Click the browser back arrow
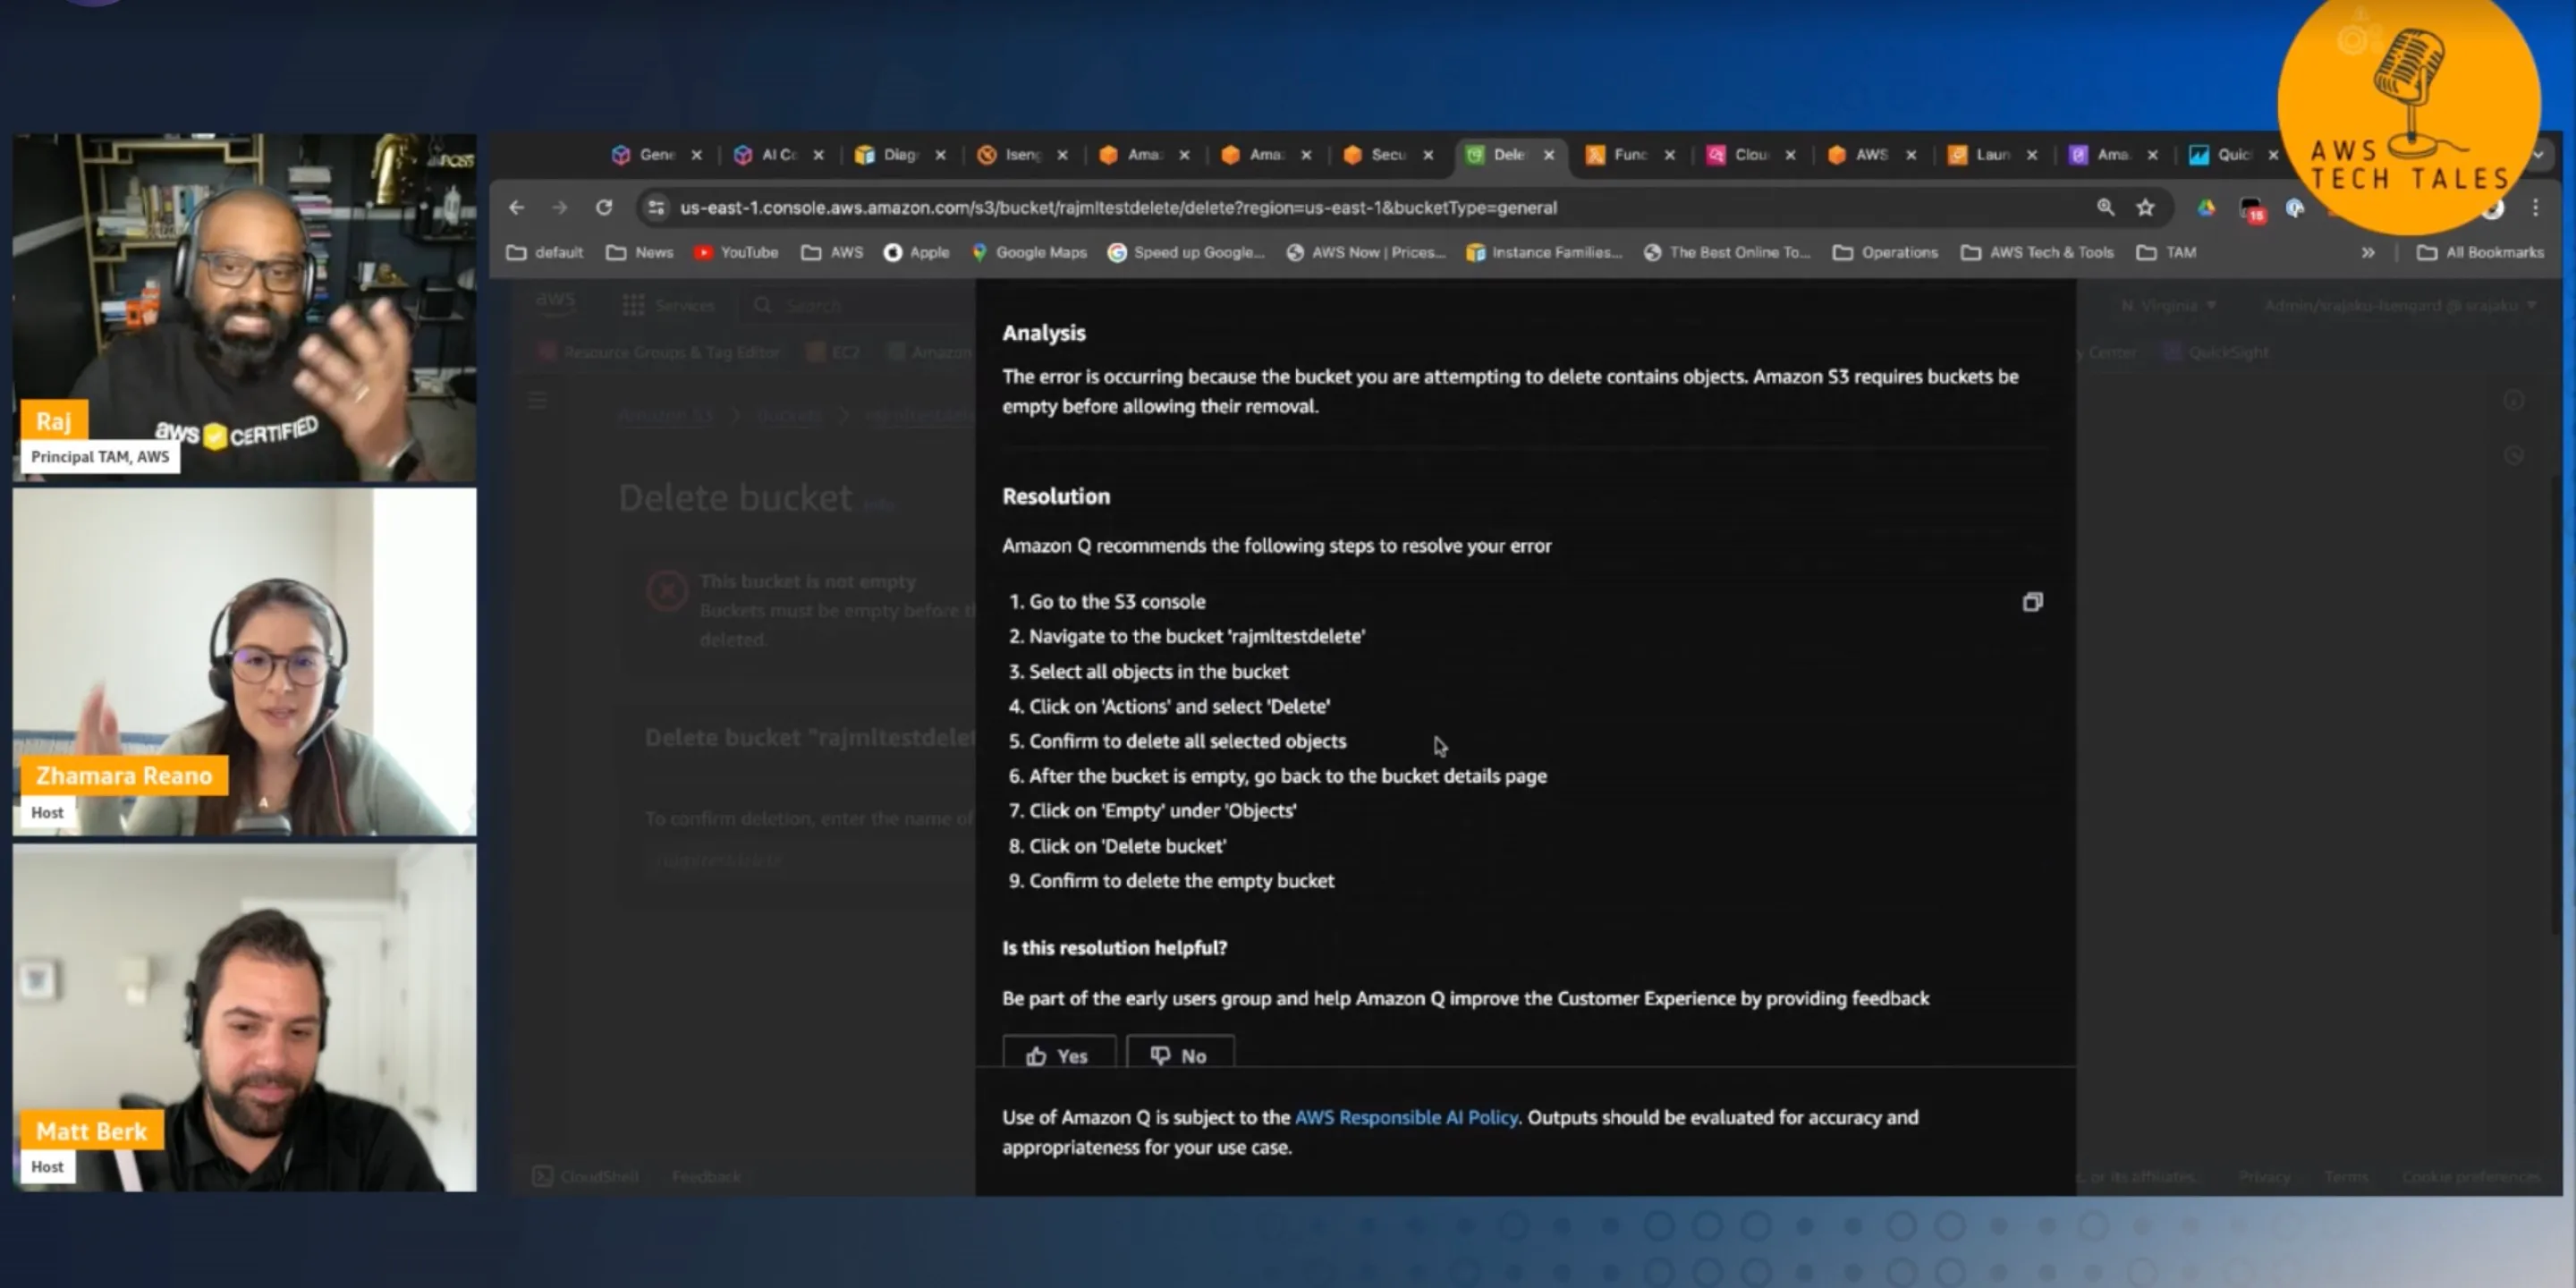This screenshot has width=2576, height=1288. coord(516,207)
